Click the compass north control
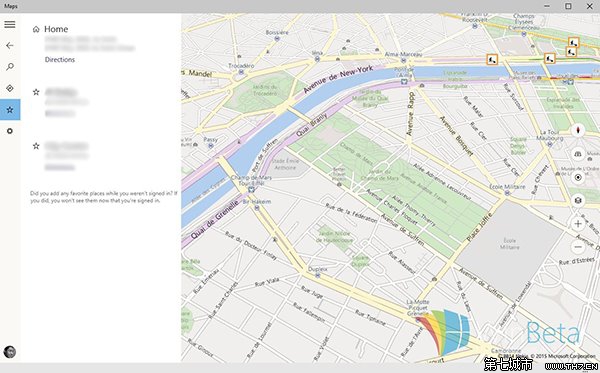 [x=578, y=130]
